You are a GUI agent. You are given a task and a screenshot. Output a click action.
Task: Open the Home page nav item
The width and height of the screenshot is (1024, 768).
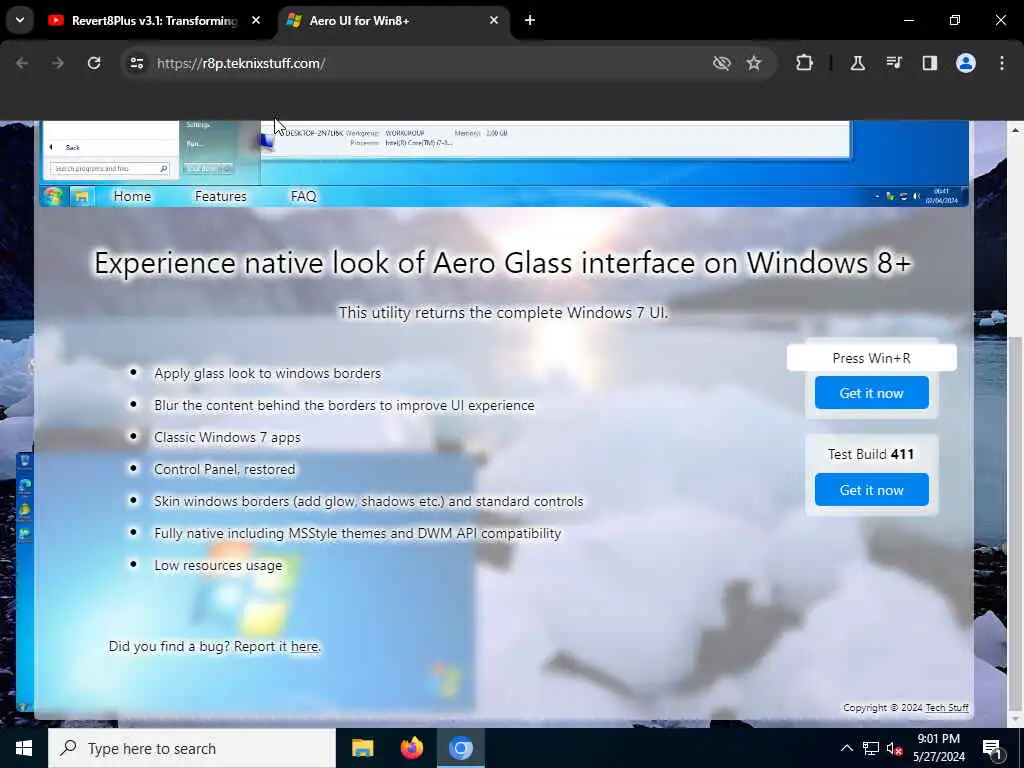(x=132, y=197)
